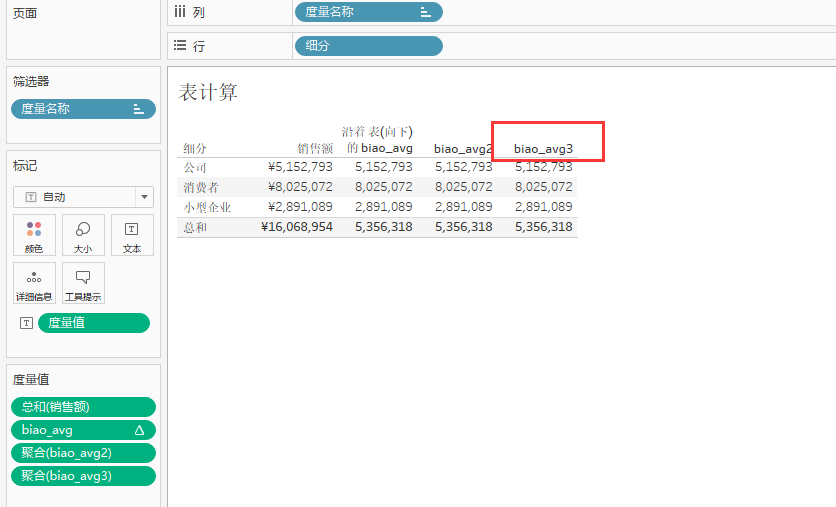Open the Tooltip marks card
Image resolution: width=836 pixels, height=507 pixels.
pos(83,283)
